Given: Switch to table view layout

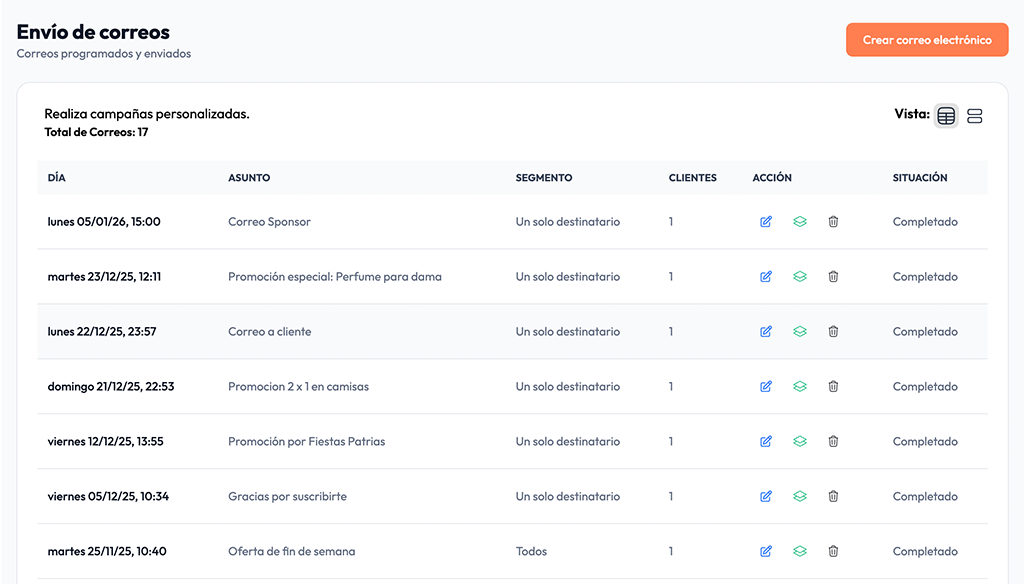Looking at the screenshot, I should (946, 116).
